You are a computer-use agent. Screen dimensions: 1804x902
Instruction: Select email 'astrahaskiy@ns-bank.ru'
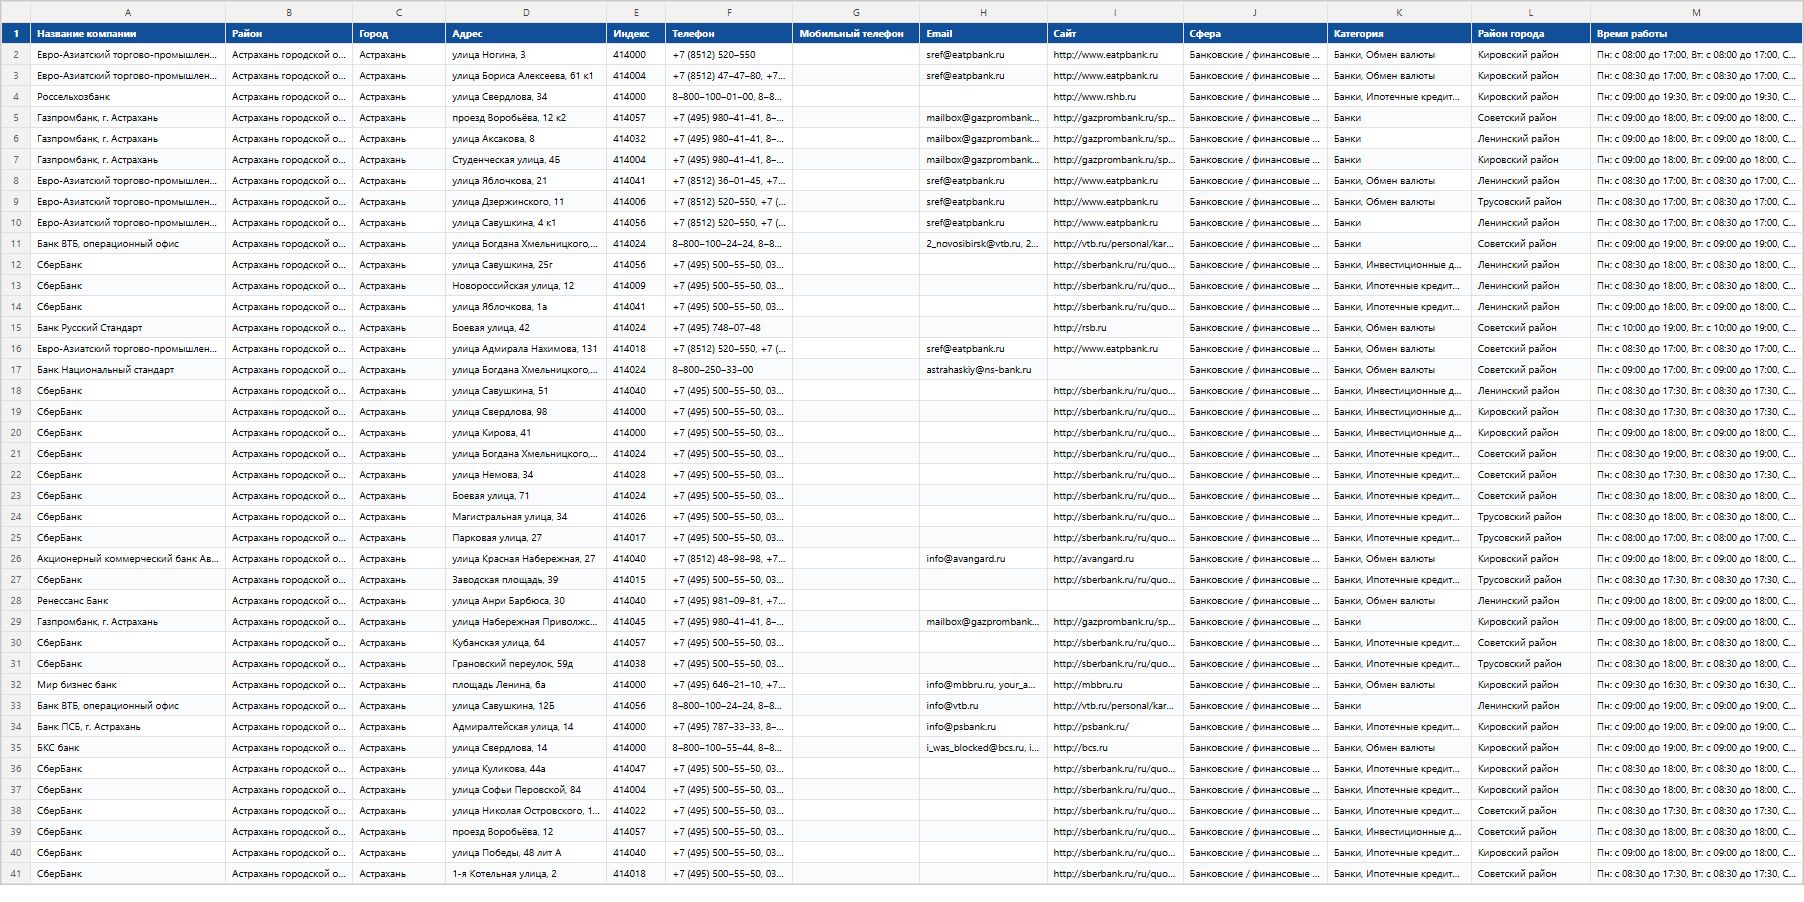click(983, 370)
